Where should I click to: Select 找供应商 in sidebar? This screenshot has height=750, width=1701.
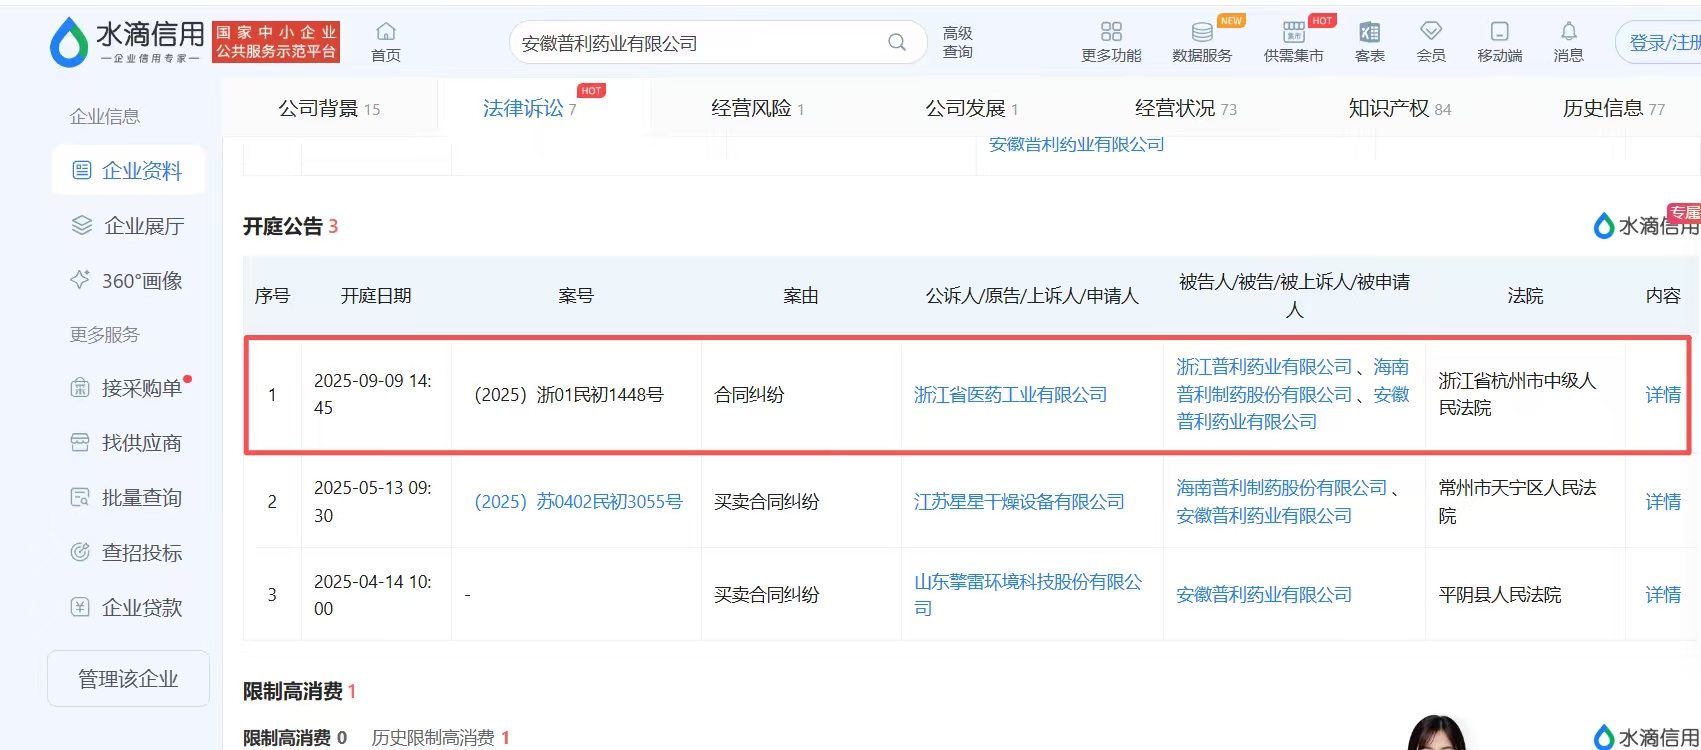[128, 443]
